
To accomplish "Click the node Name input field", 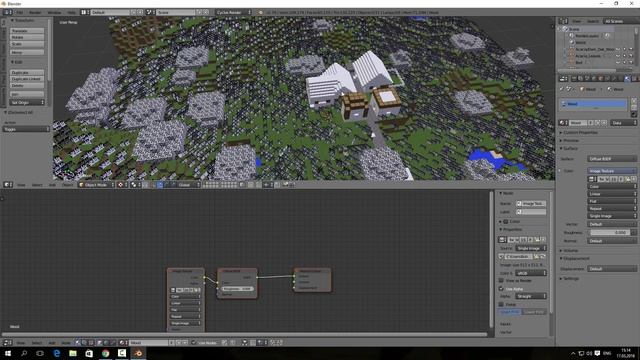I will tap(531, 204).
